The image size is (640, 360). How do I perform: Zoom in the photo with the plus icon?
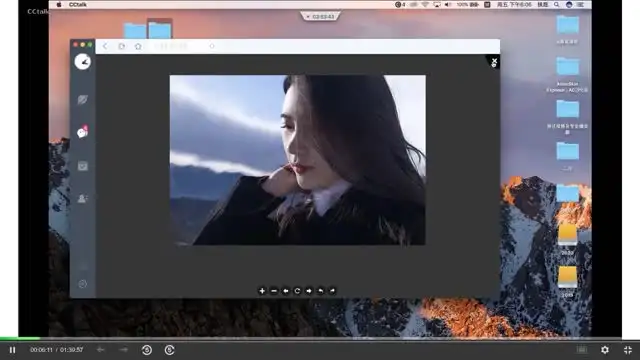click(262, 291)
